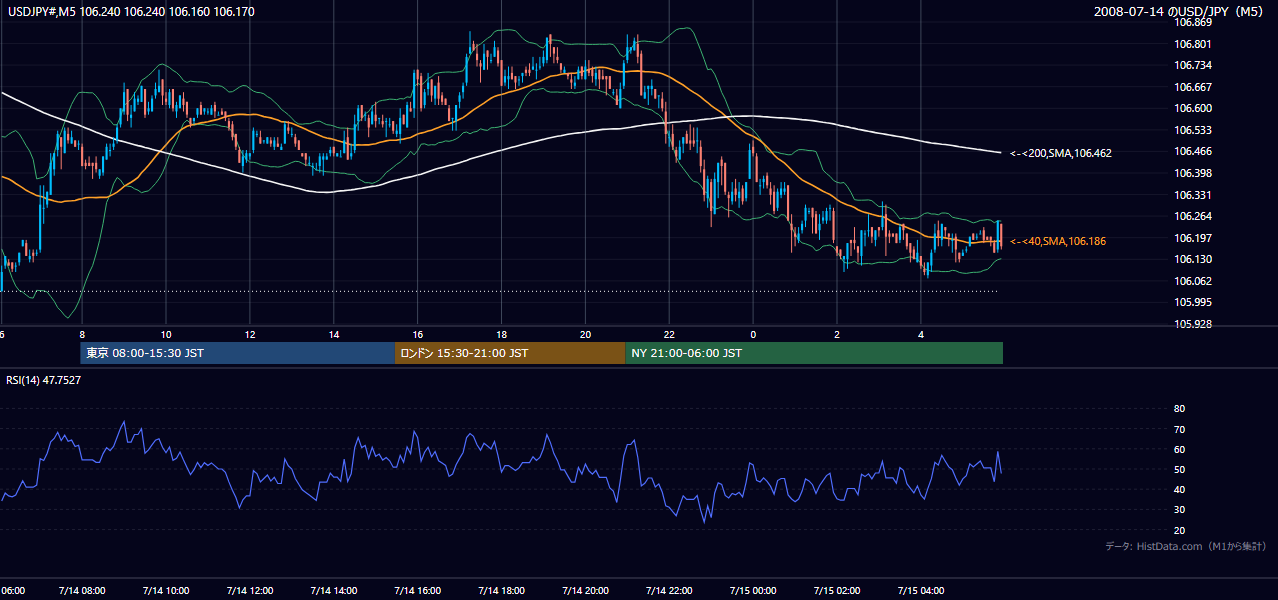Click RSI axis level 60
1278x600 pixels.
(1179, 449)
